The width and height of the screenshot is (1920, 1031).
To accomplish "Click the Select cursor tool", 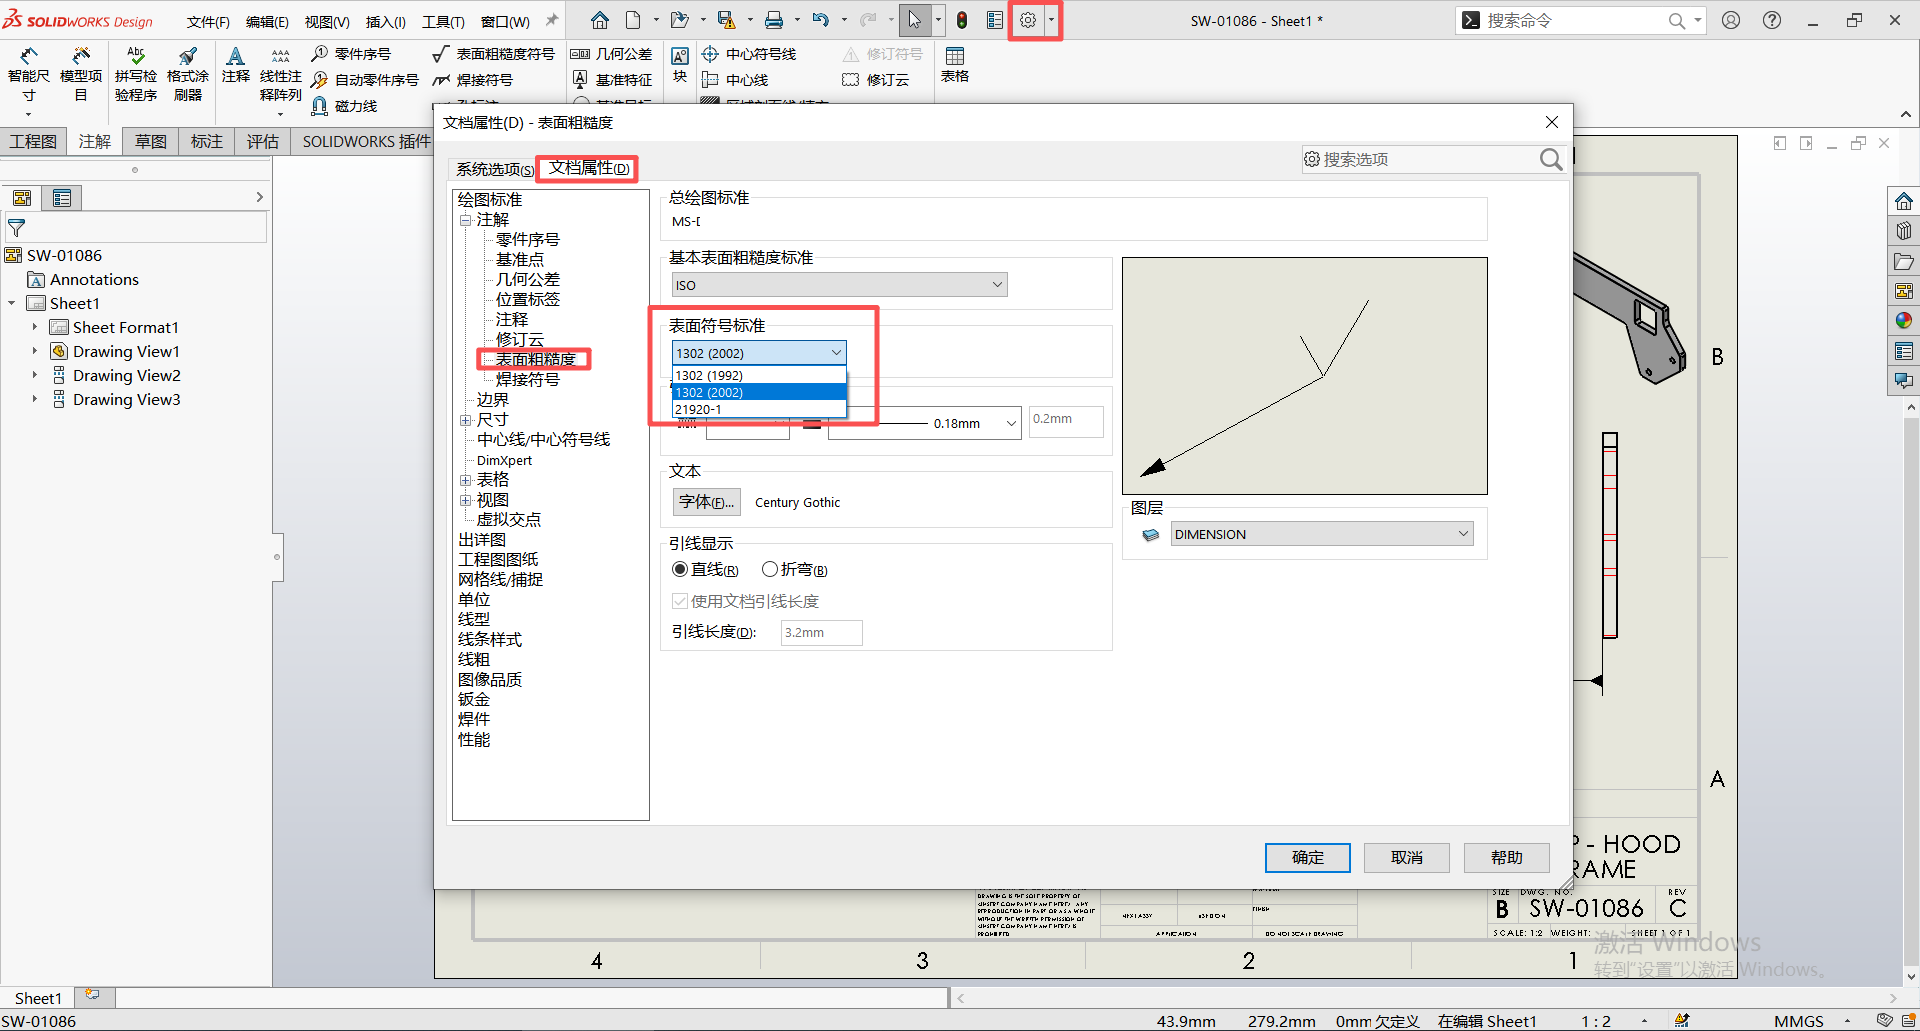I will [x=914, y=20].
